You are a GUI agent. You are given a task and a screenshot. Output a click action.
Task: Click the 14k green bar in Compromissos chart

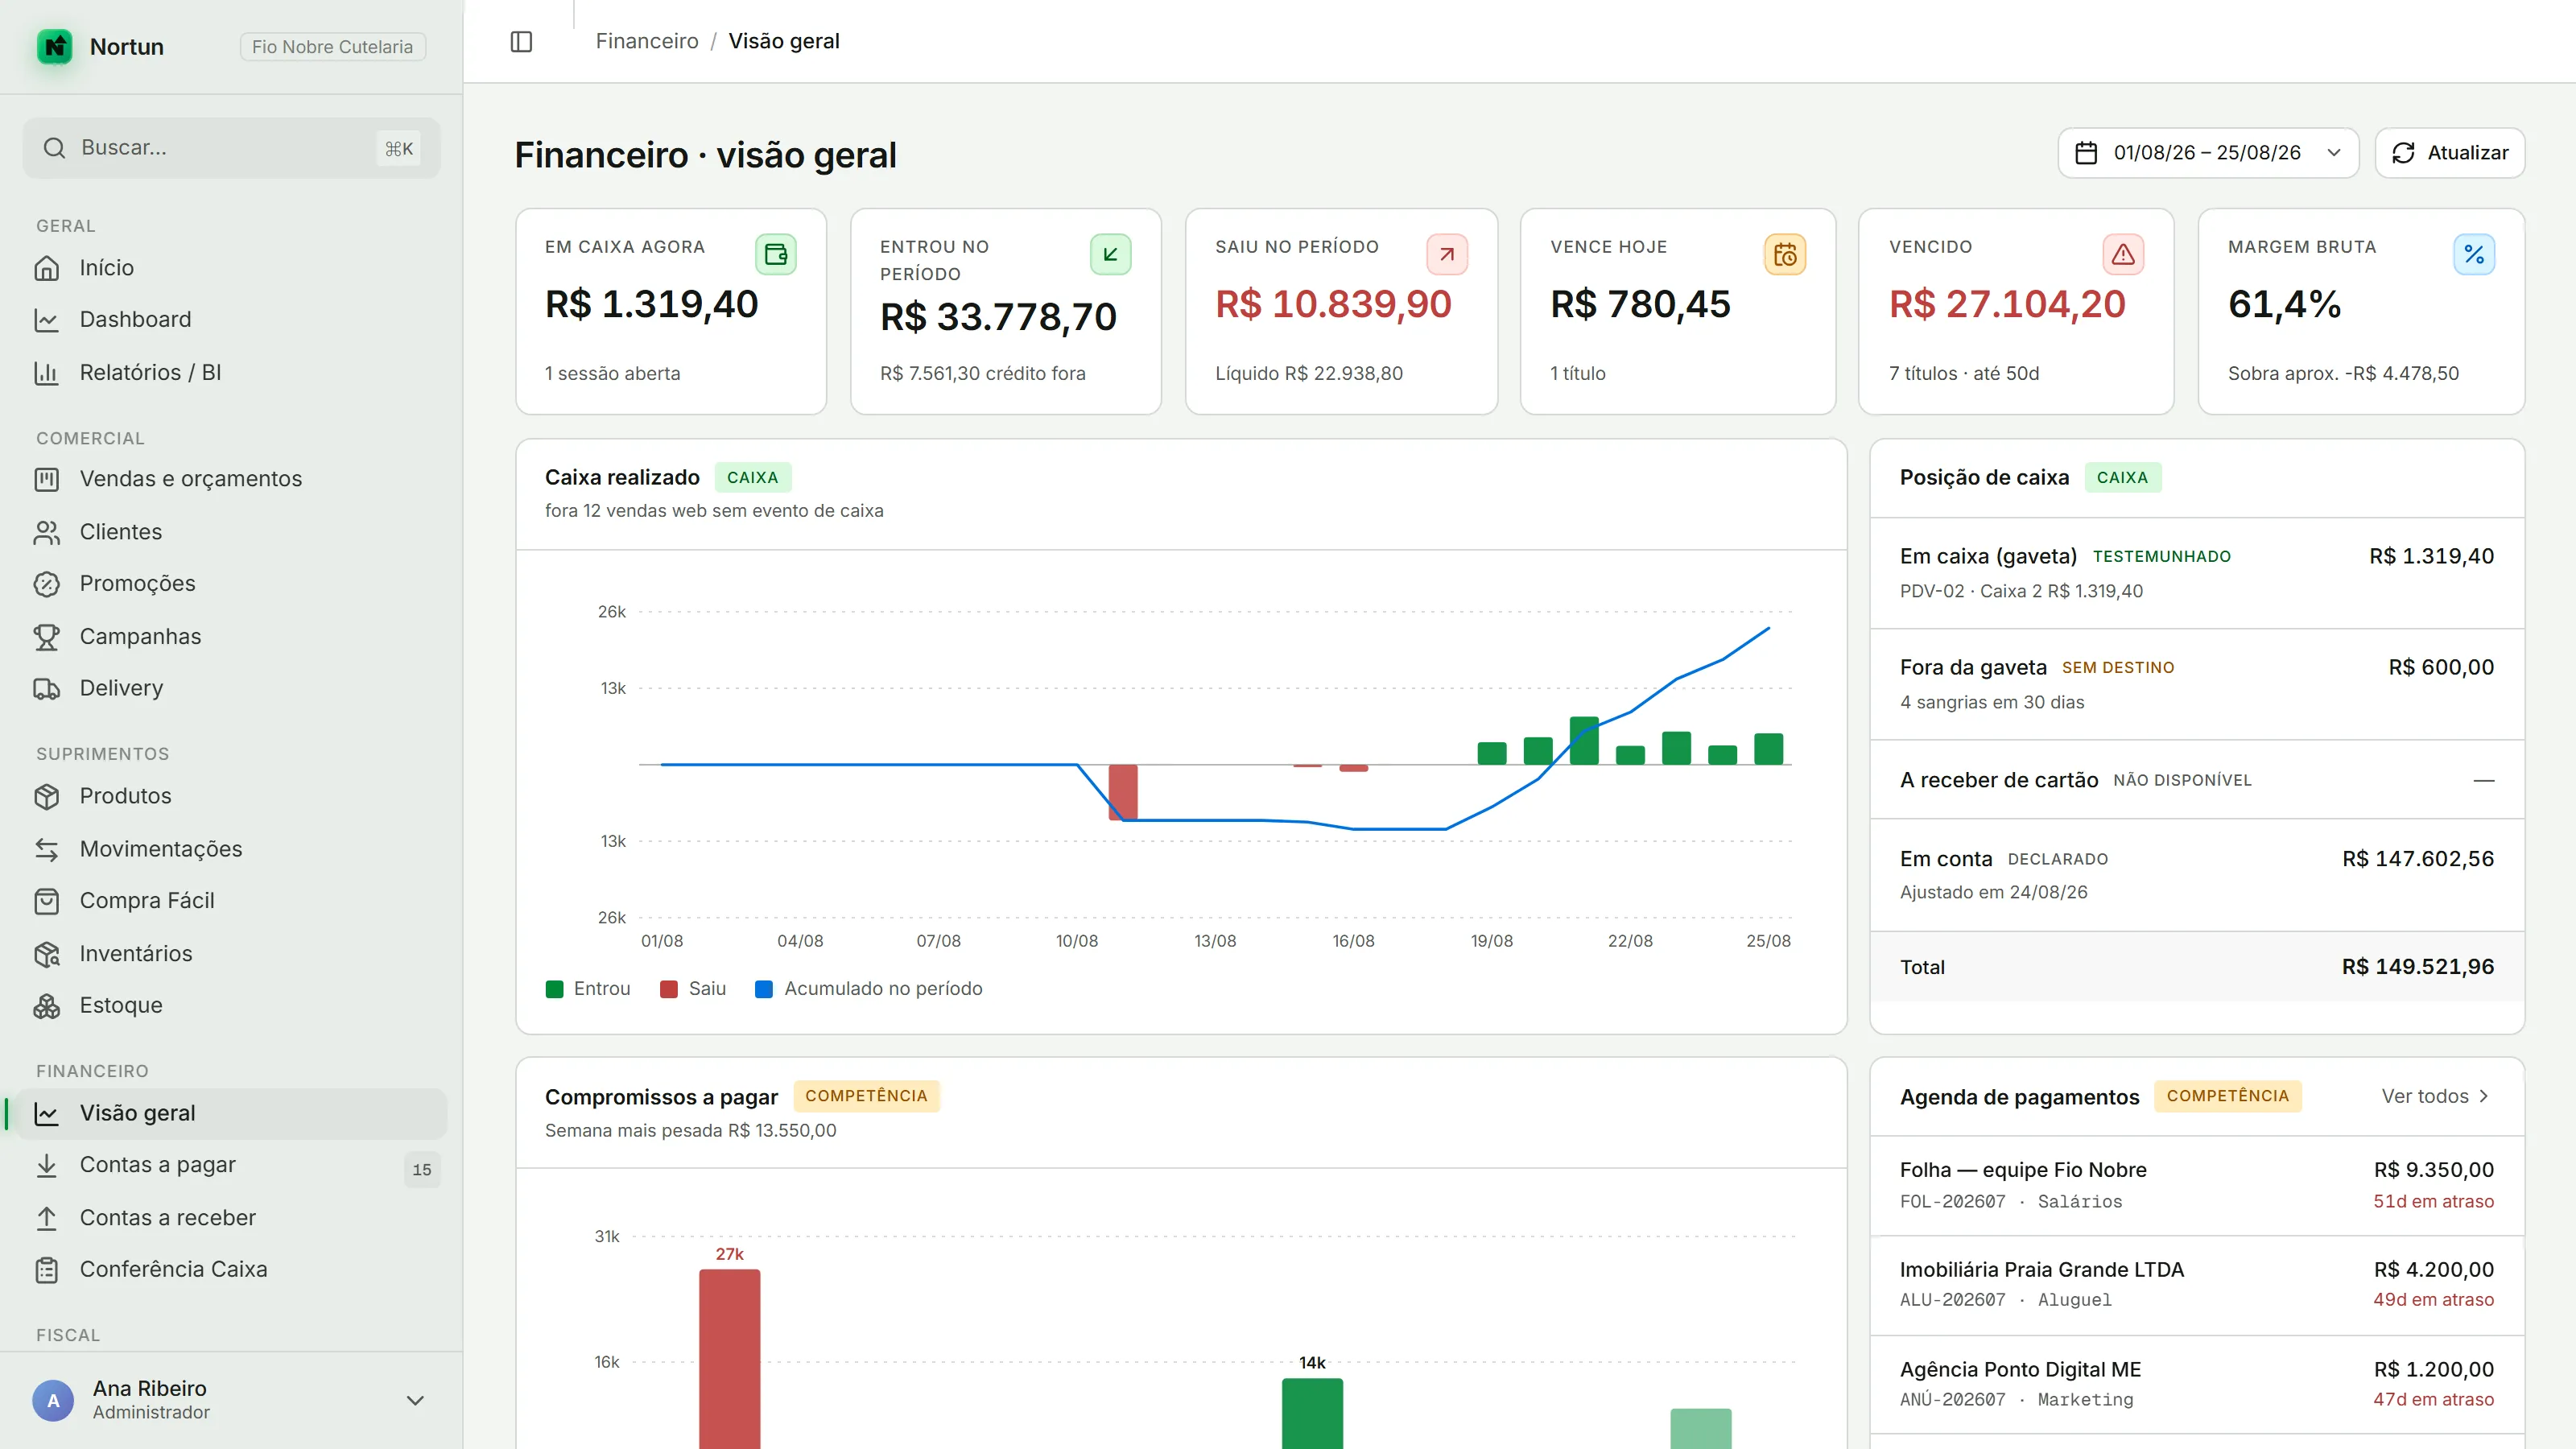tap(1312, 1414)
